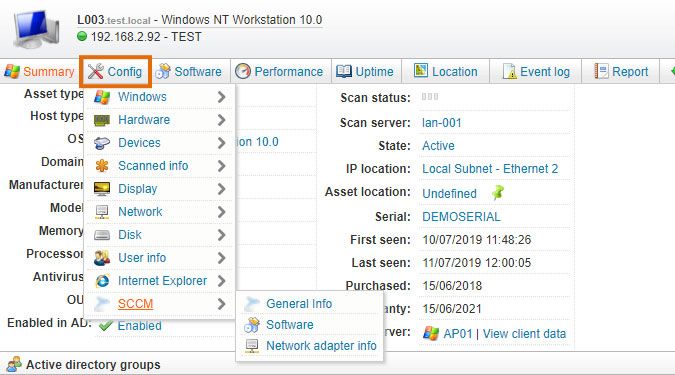Expand the Network submenu arrow
This screenshot has height=375, width=675.
[221, 212]
